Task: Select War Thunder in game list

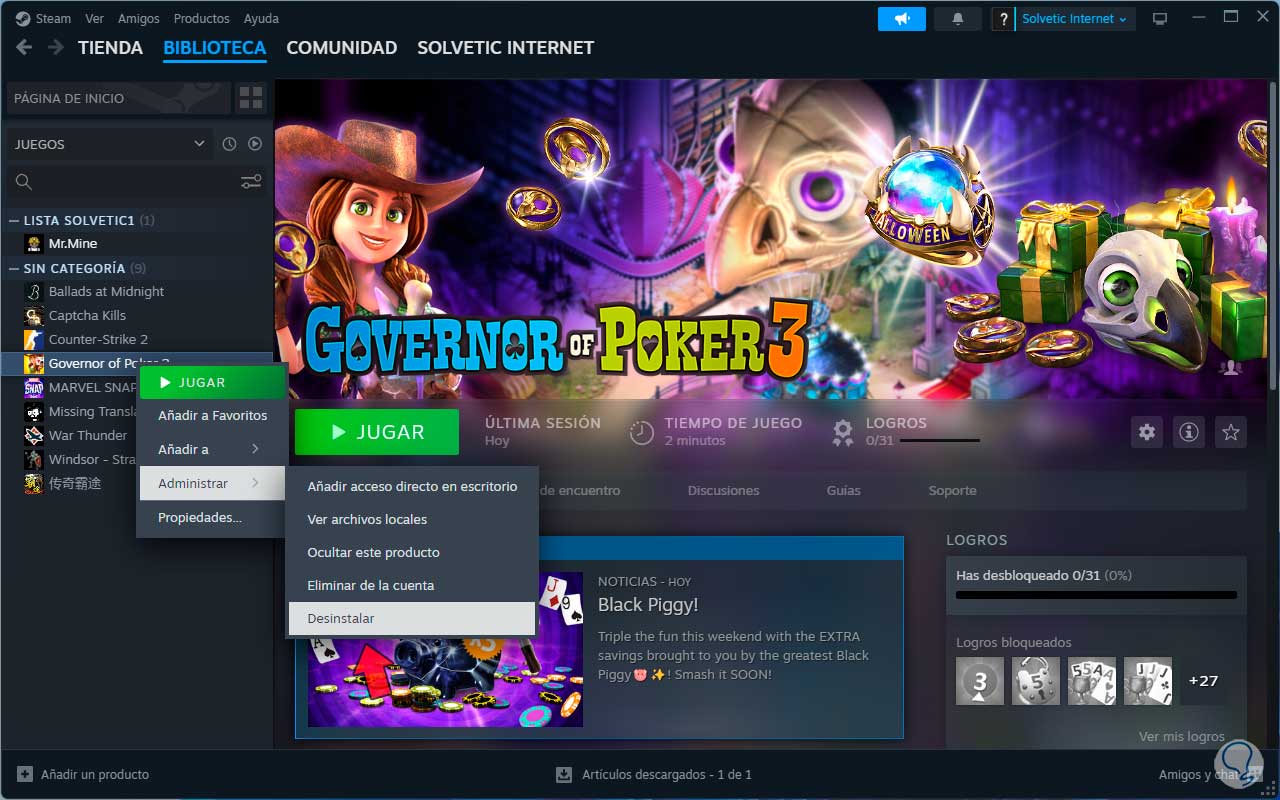Action: 88,435
